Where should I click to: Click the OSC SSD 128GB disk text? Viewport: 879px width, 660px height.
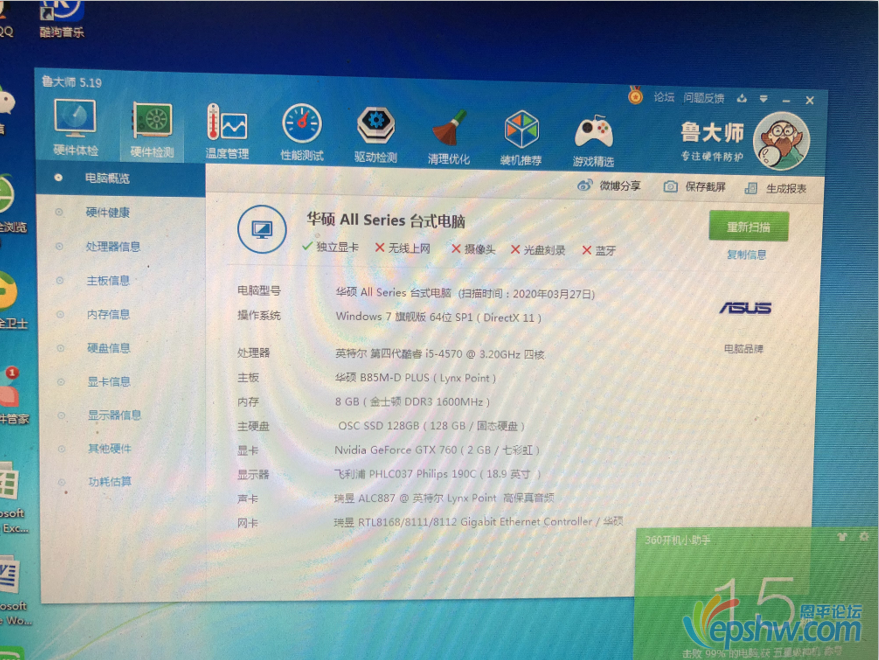pos(431,426)
